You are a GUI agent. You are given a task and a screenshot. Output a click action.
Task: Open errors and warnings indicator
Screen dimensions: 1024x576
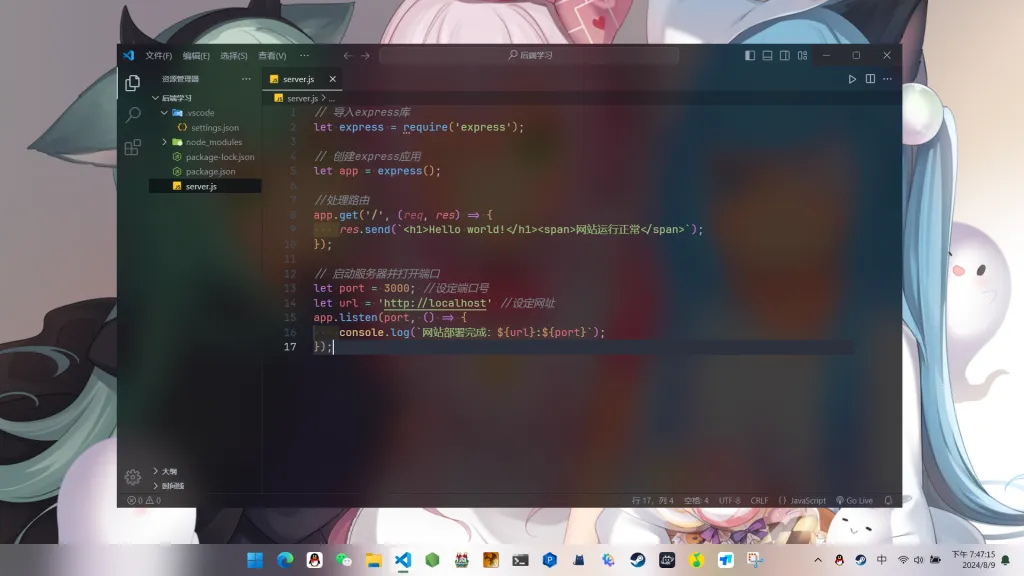pos(144,501)
